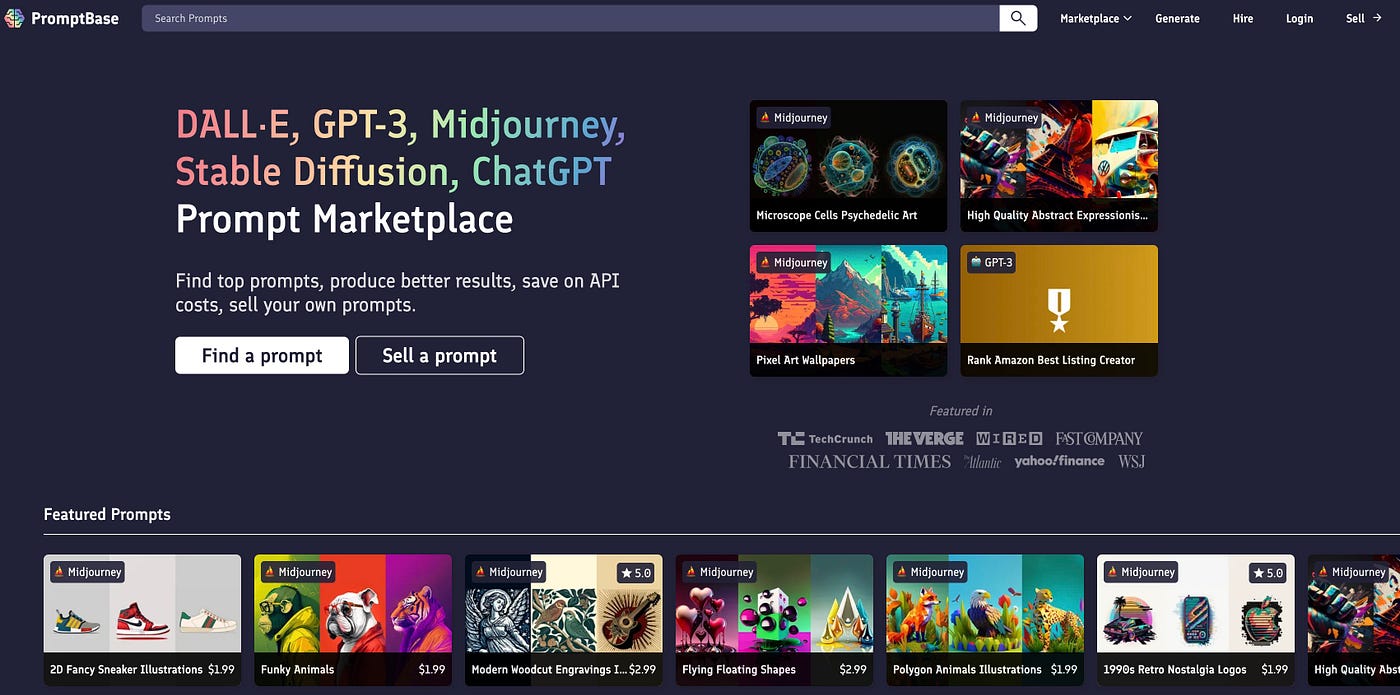Click the Prompt Marketplace headline text
This screenshot has width=1400, height=695.
point(344,219)
